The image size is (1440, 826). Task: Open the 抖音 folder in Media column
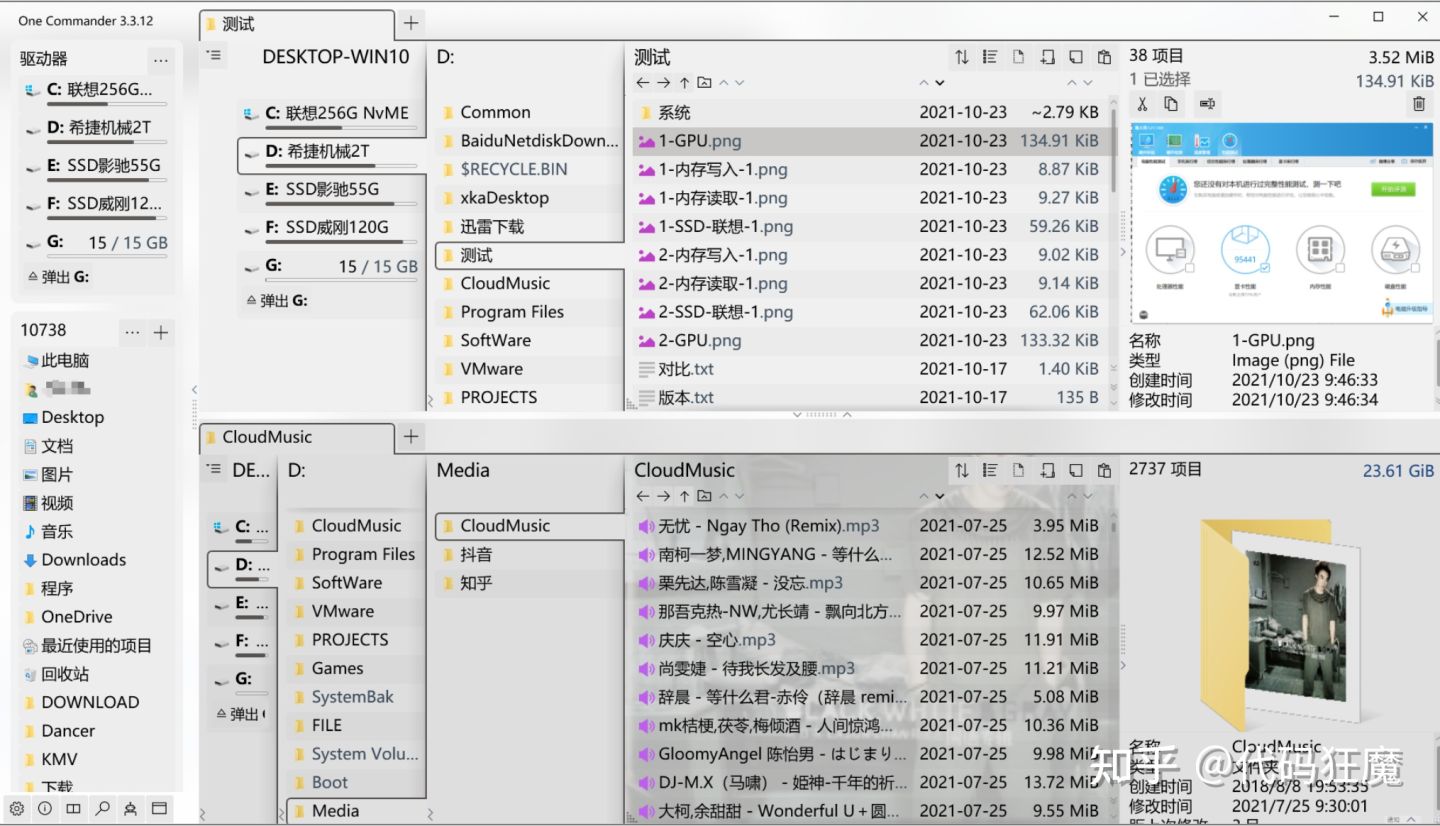(x=470, y=554)
